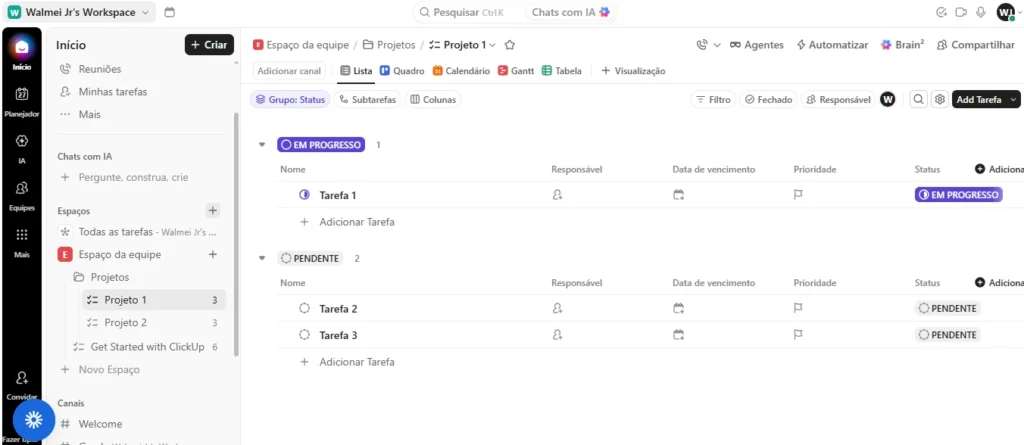Open the Equipes icon
The width and height of the screenshot is (1024, 445).
22,188
